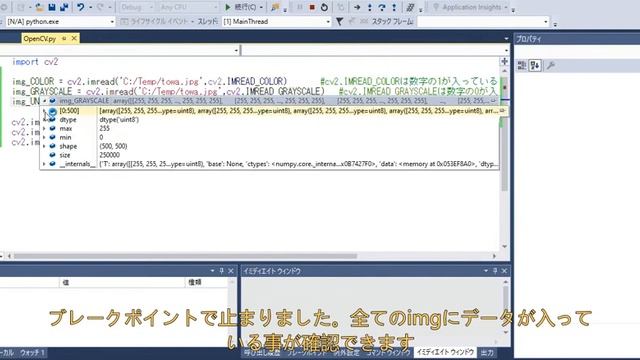Close the Immediate Window panel
Image resolution: width=640 pixels, height=360 pixels.
[x=504, y=271]
